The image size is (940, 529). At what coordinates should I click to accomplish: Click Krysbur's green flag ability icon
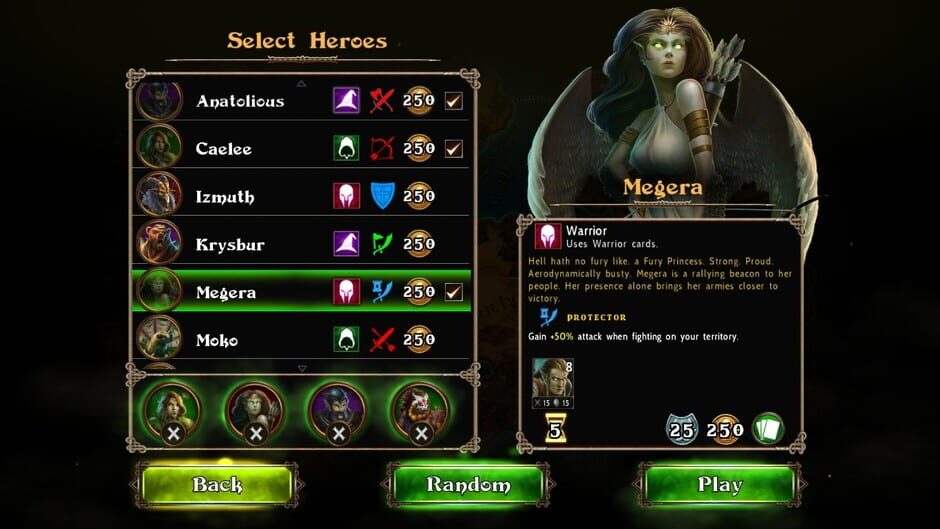coord(382,244)
